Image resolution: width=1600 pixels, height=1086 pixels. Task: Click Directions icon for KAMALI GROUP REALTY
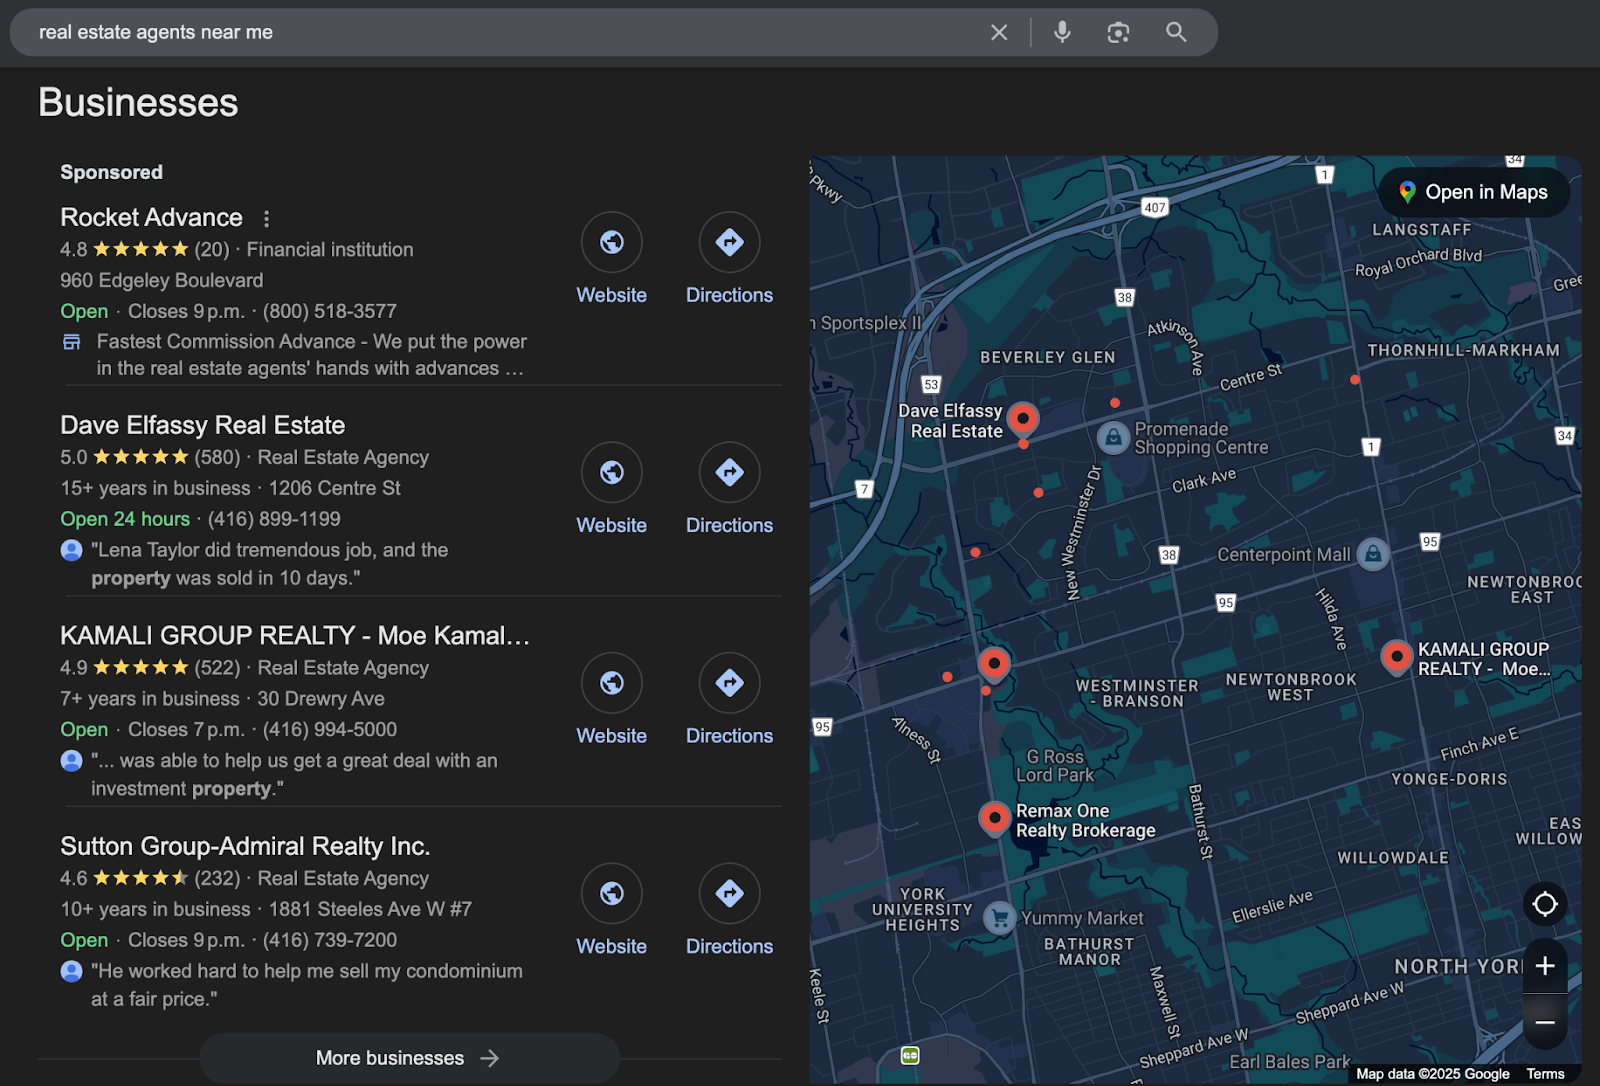[730, 683]
